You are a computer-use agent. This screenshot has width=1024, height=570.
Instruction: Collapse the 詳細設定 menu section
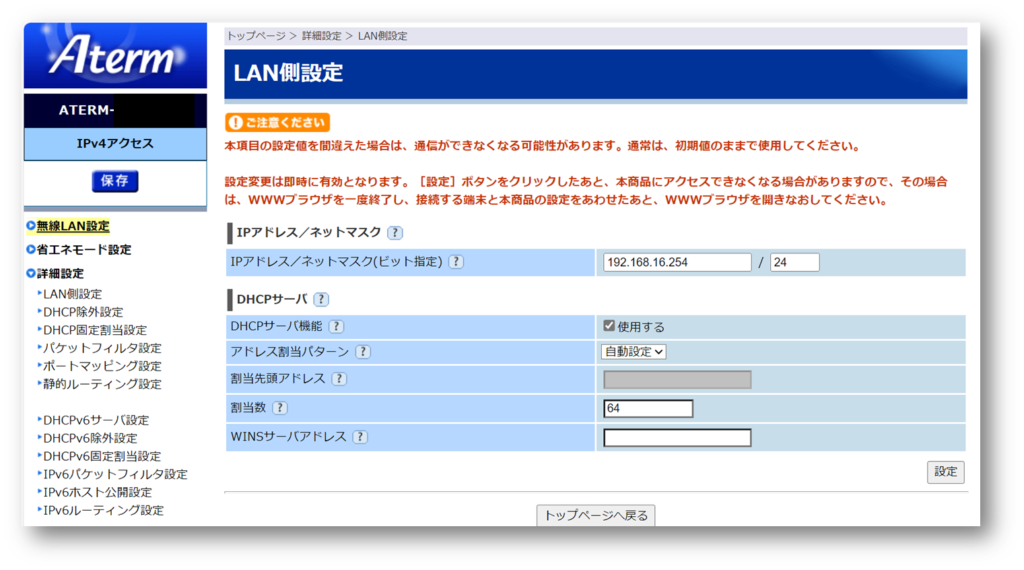60,273
